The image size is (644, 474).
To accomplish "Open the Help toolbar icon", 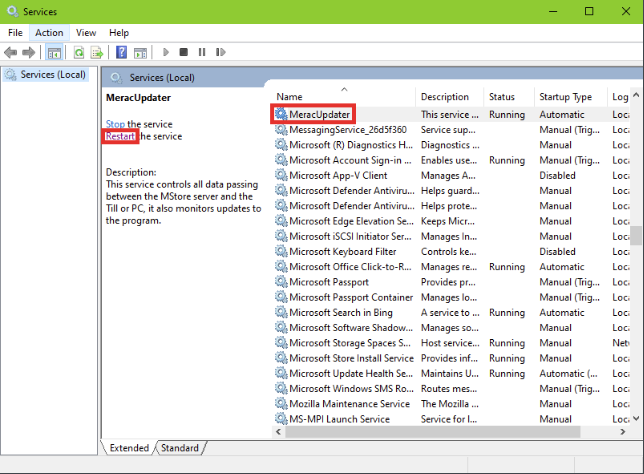I will coord(122,52).
